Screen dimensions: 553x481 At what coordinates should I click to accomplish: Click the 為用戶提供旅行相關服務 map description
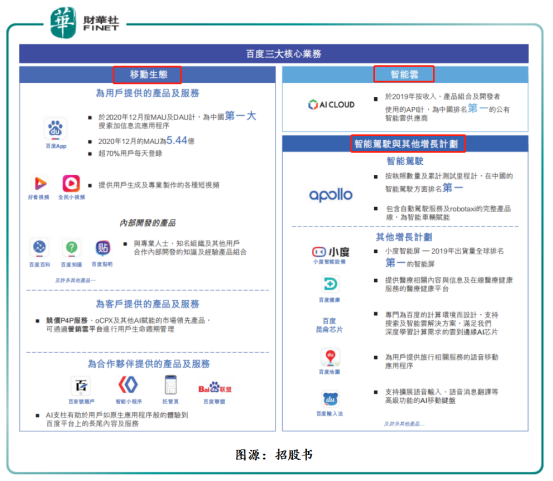(442, 361)
